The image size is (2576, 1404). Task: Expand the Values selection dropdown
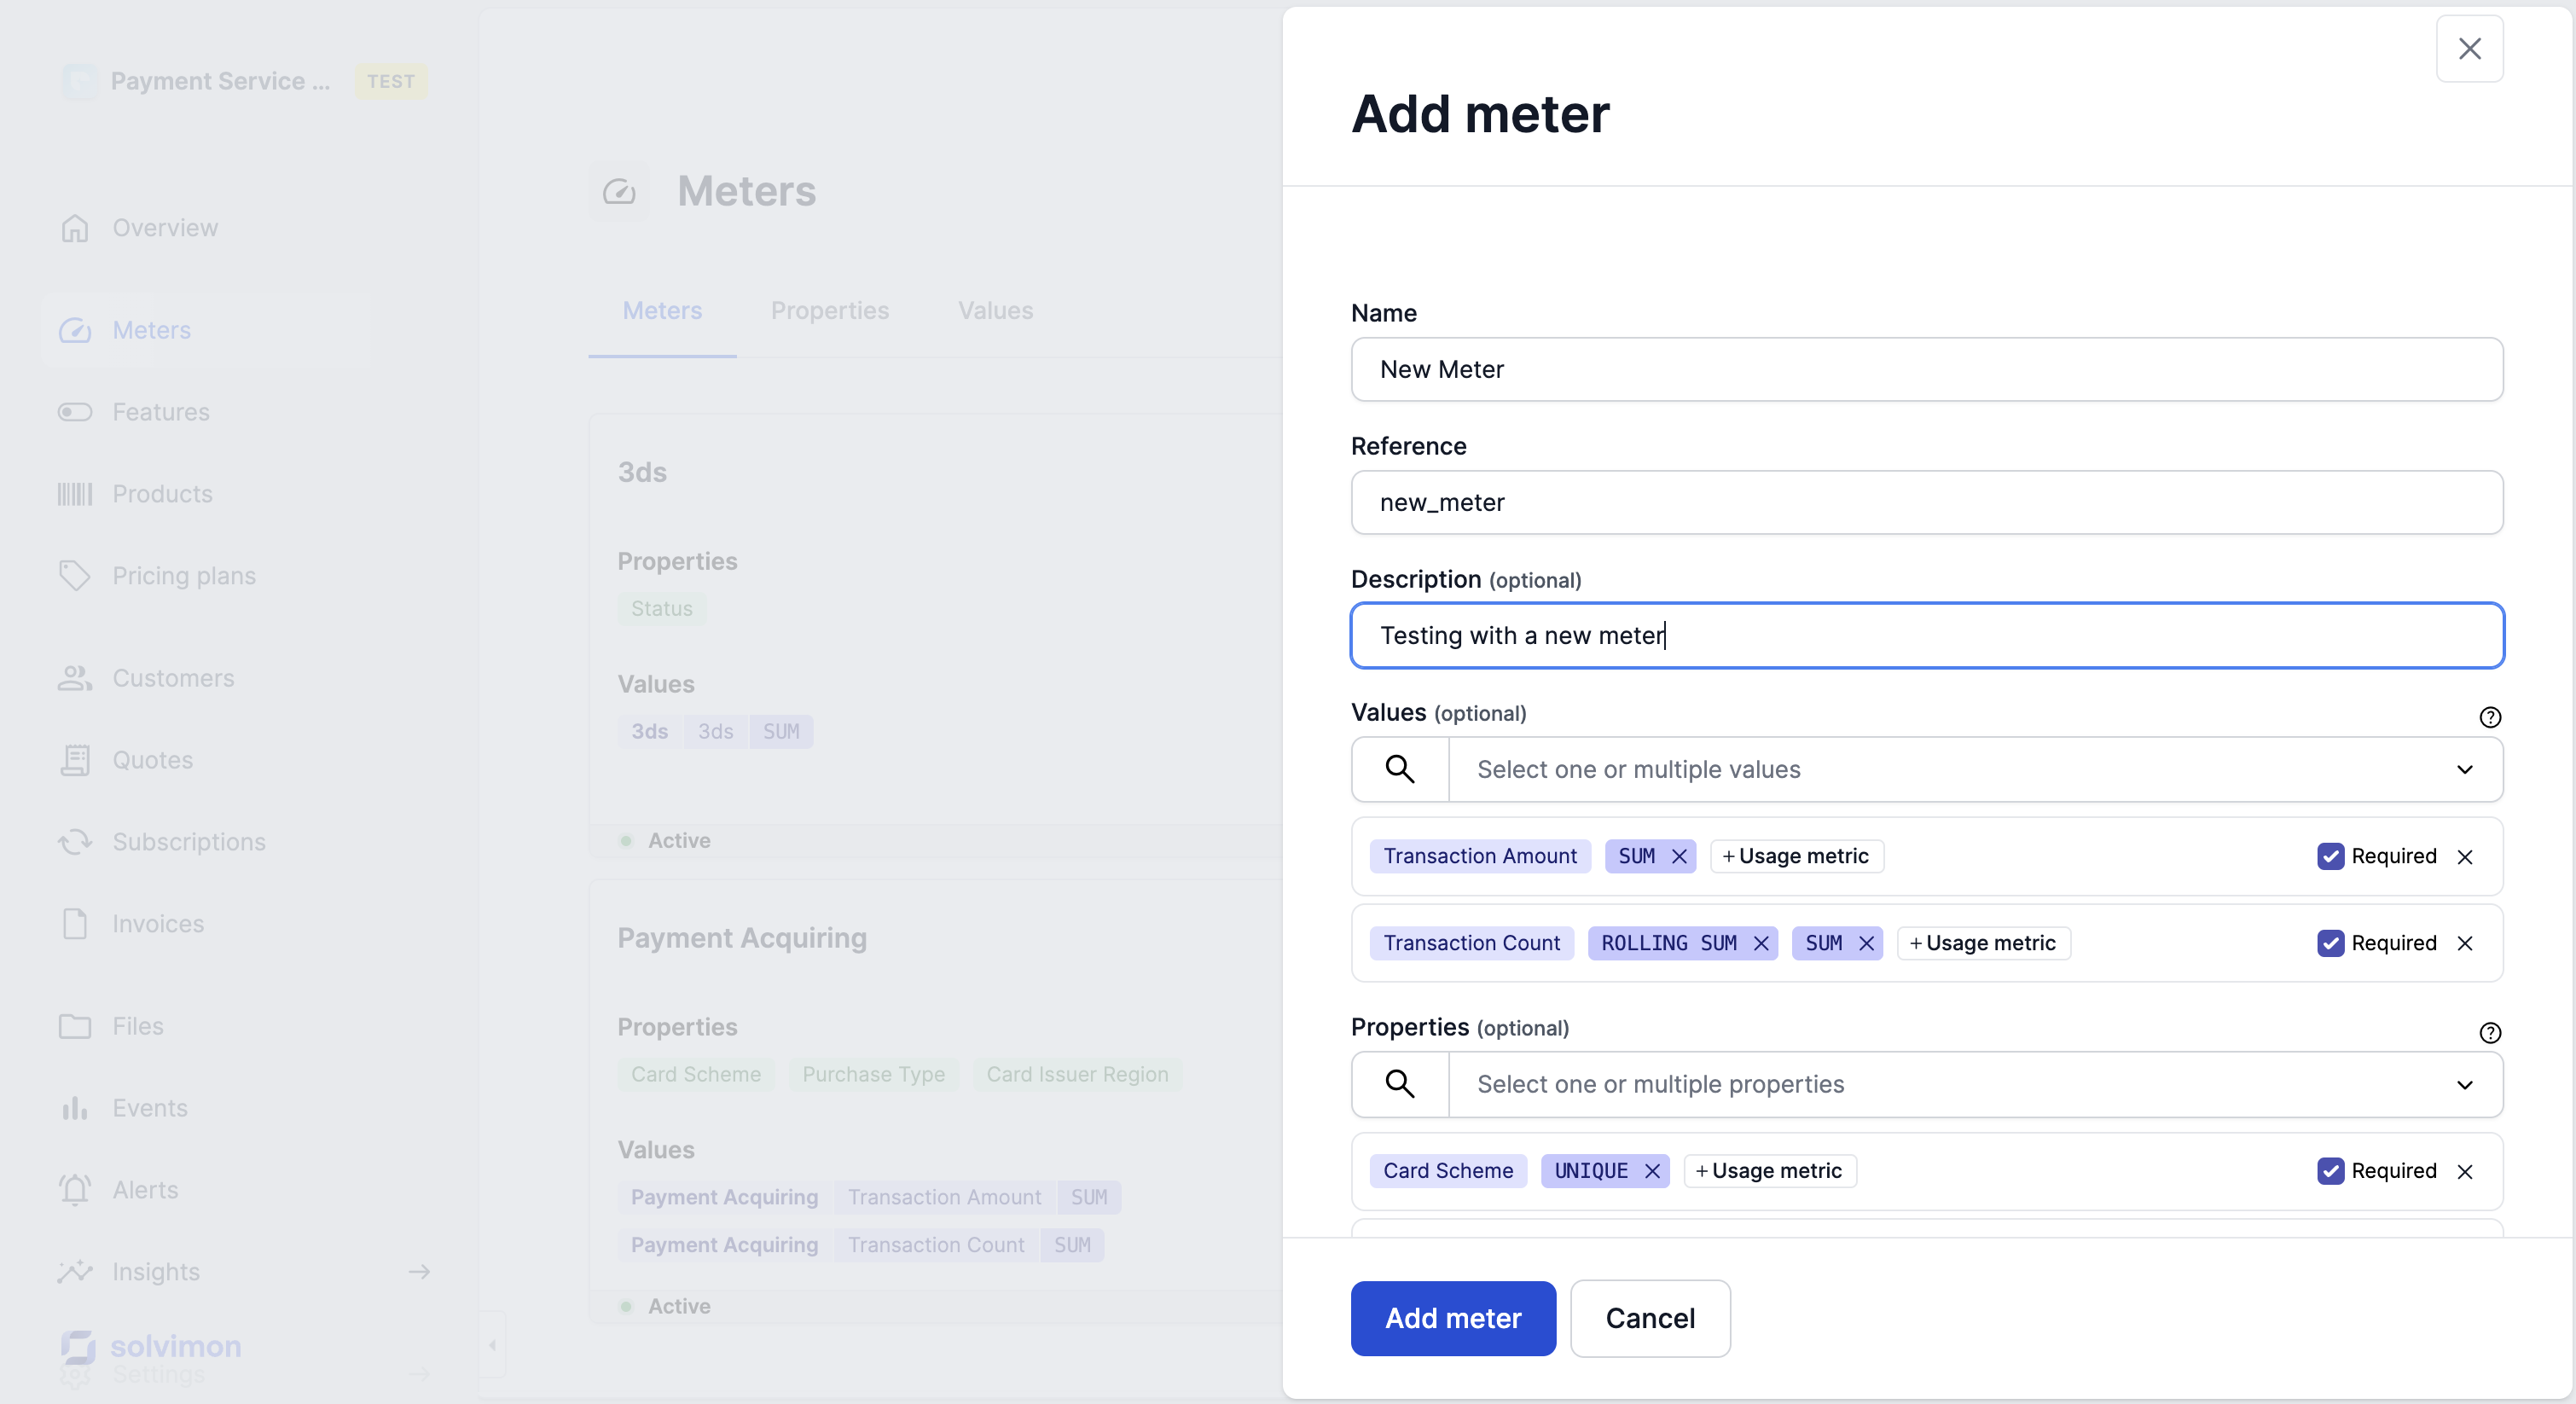click(x=2464, y=769)
